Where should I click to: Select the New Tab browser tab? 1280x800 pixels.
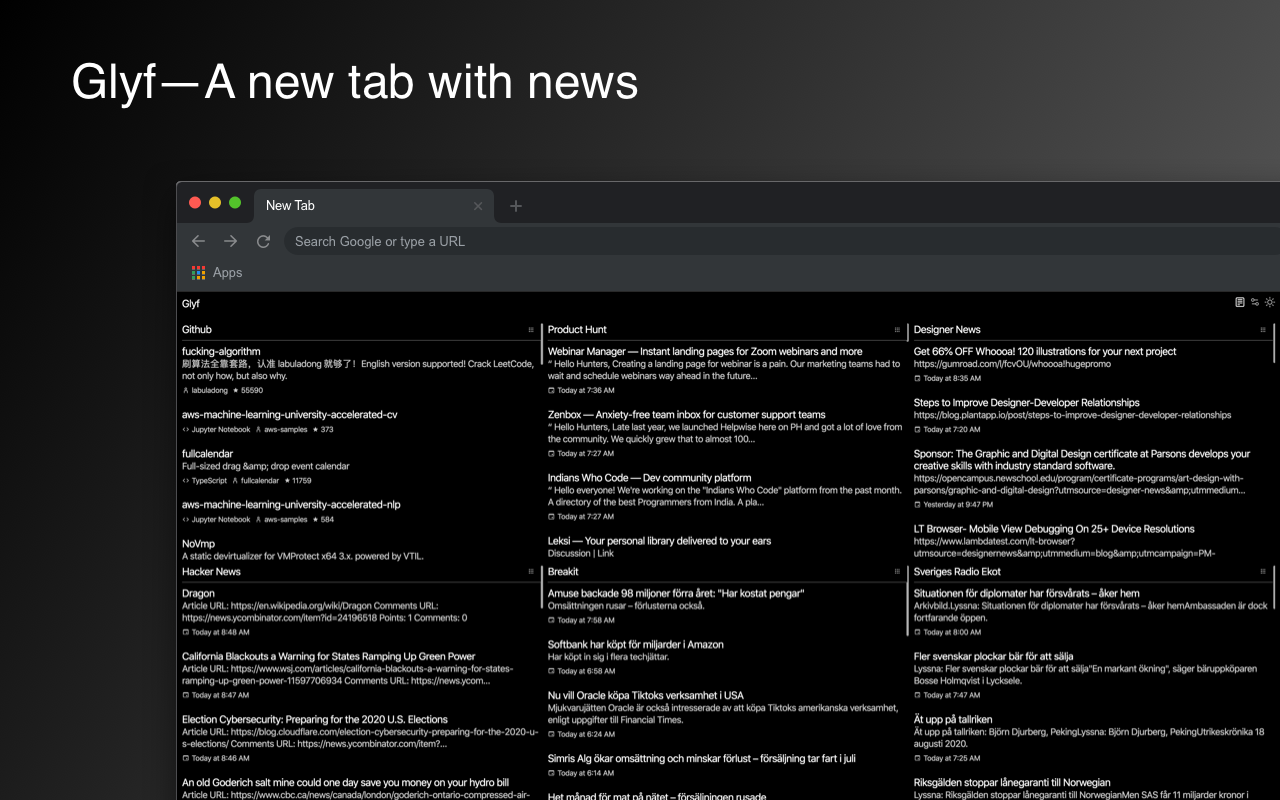coord(374,206)
